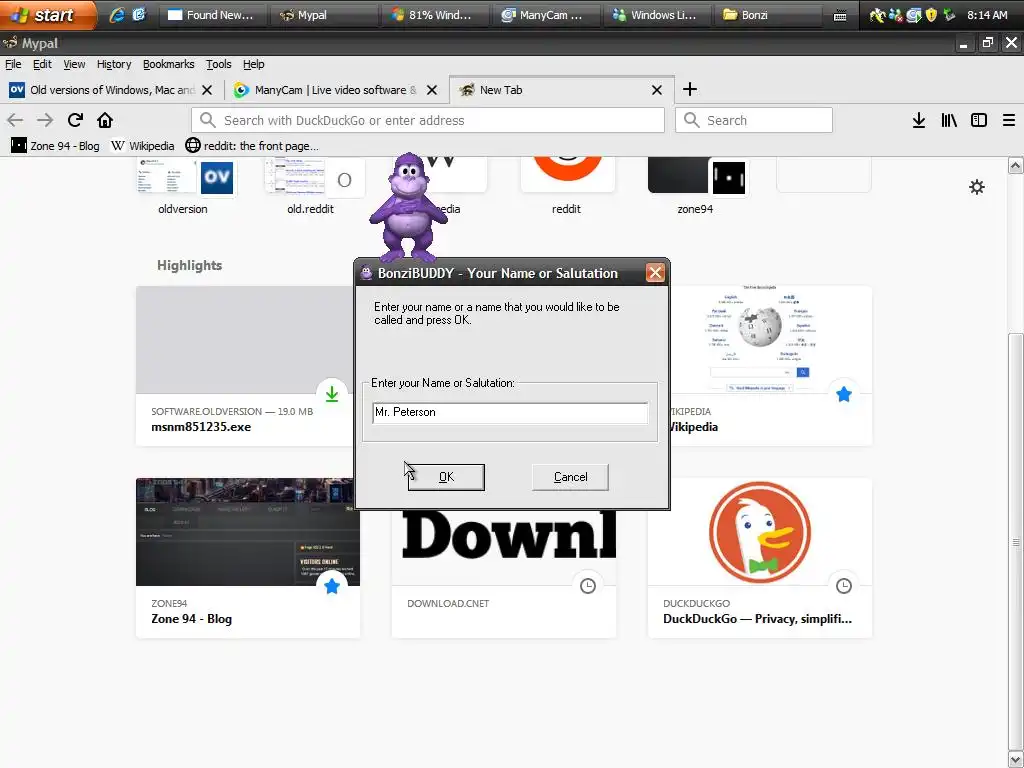This screenshot has width=1024, height=768.
Task: Open the Tools menu
Action: click(219, 64)
